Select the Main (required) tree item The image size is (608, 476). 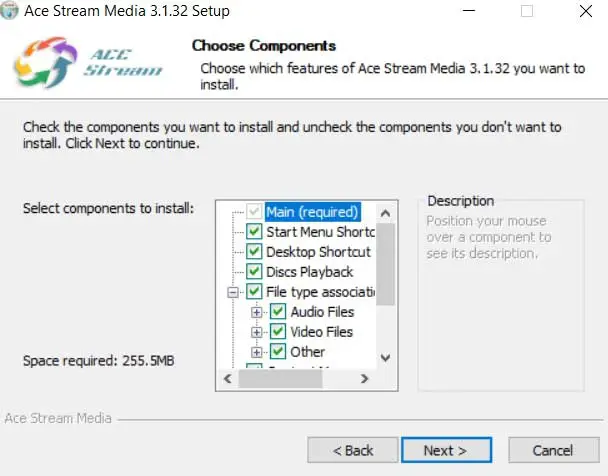click(x=312, y=212)
